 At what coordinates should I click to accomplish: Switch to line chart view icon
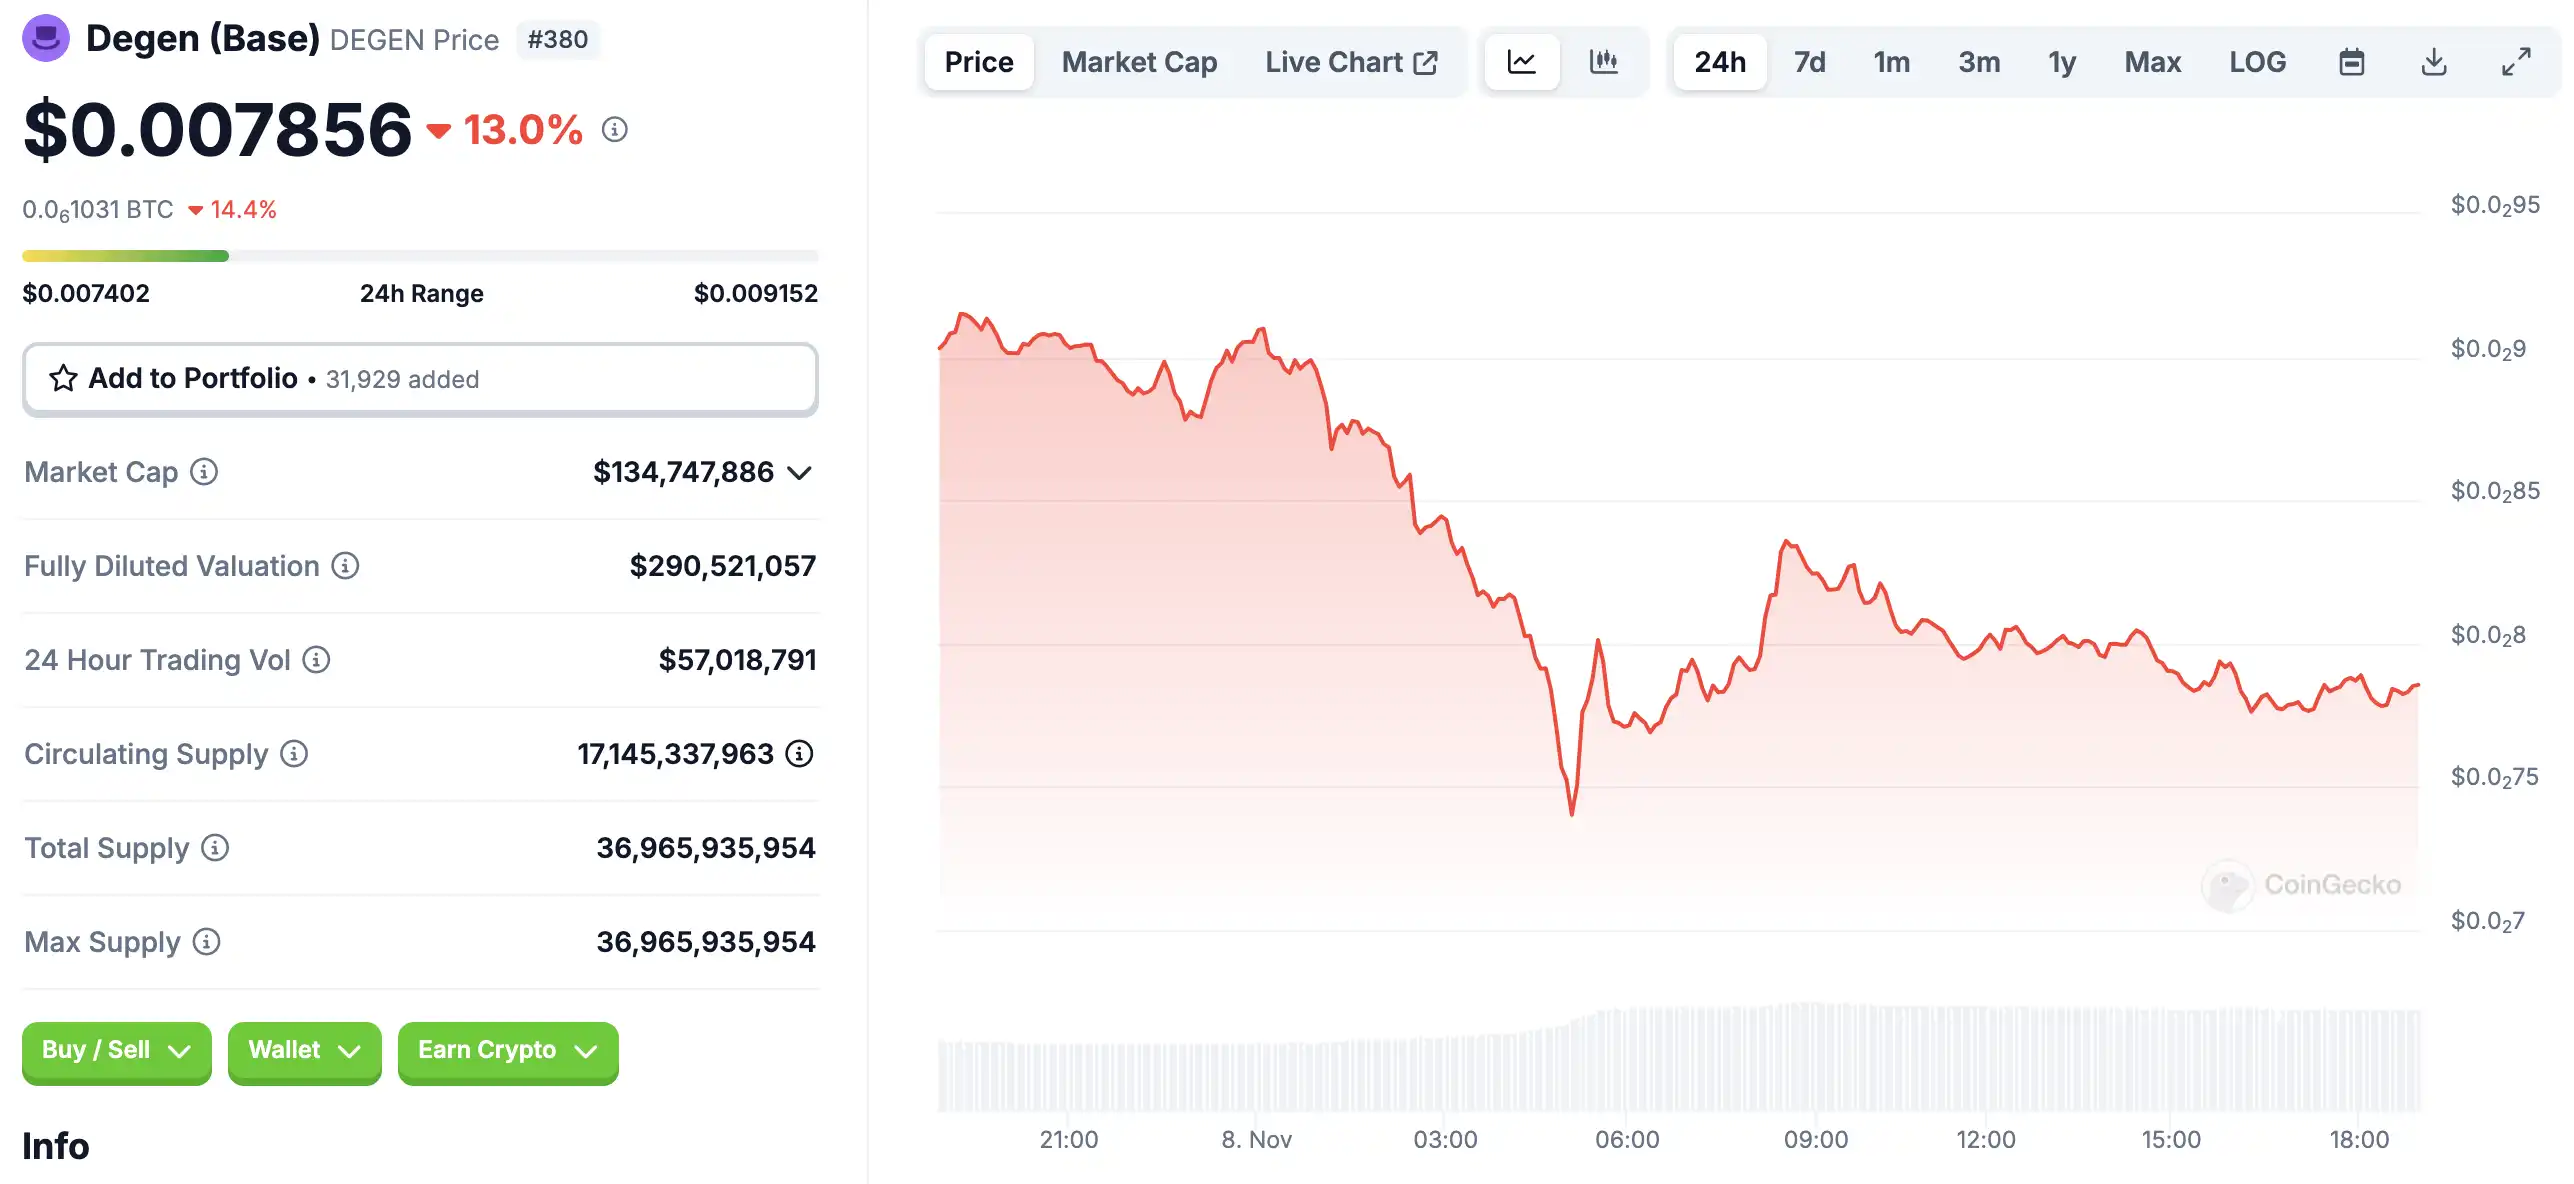point(1521,62)
